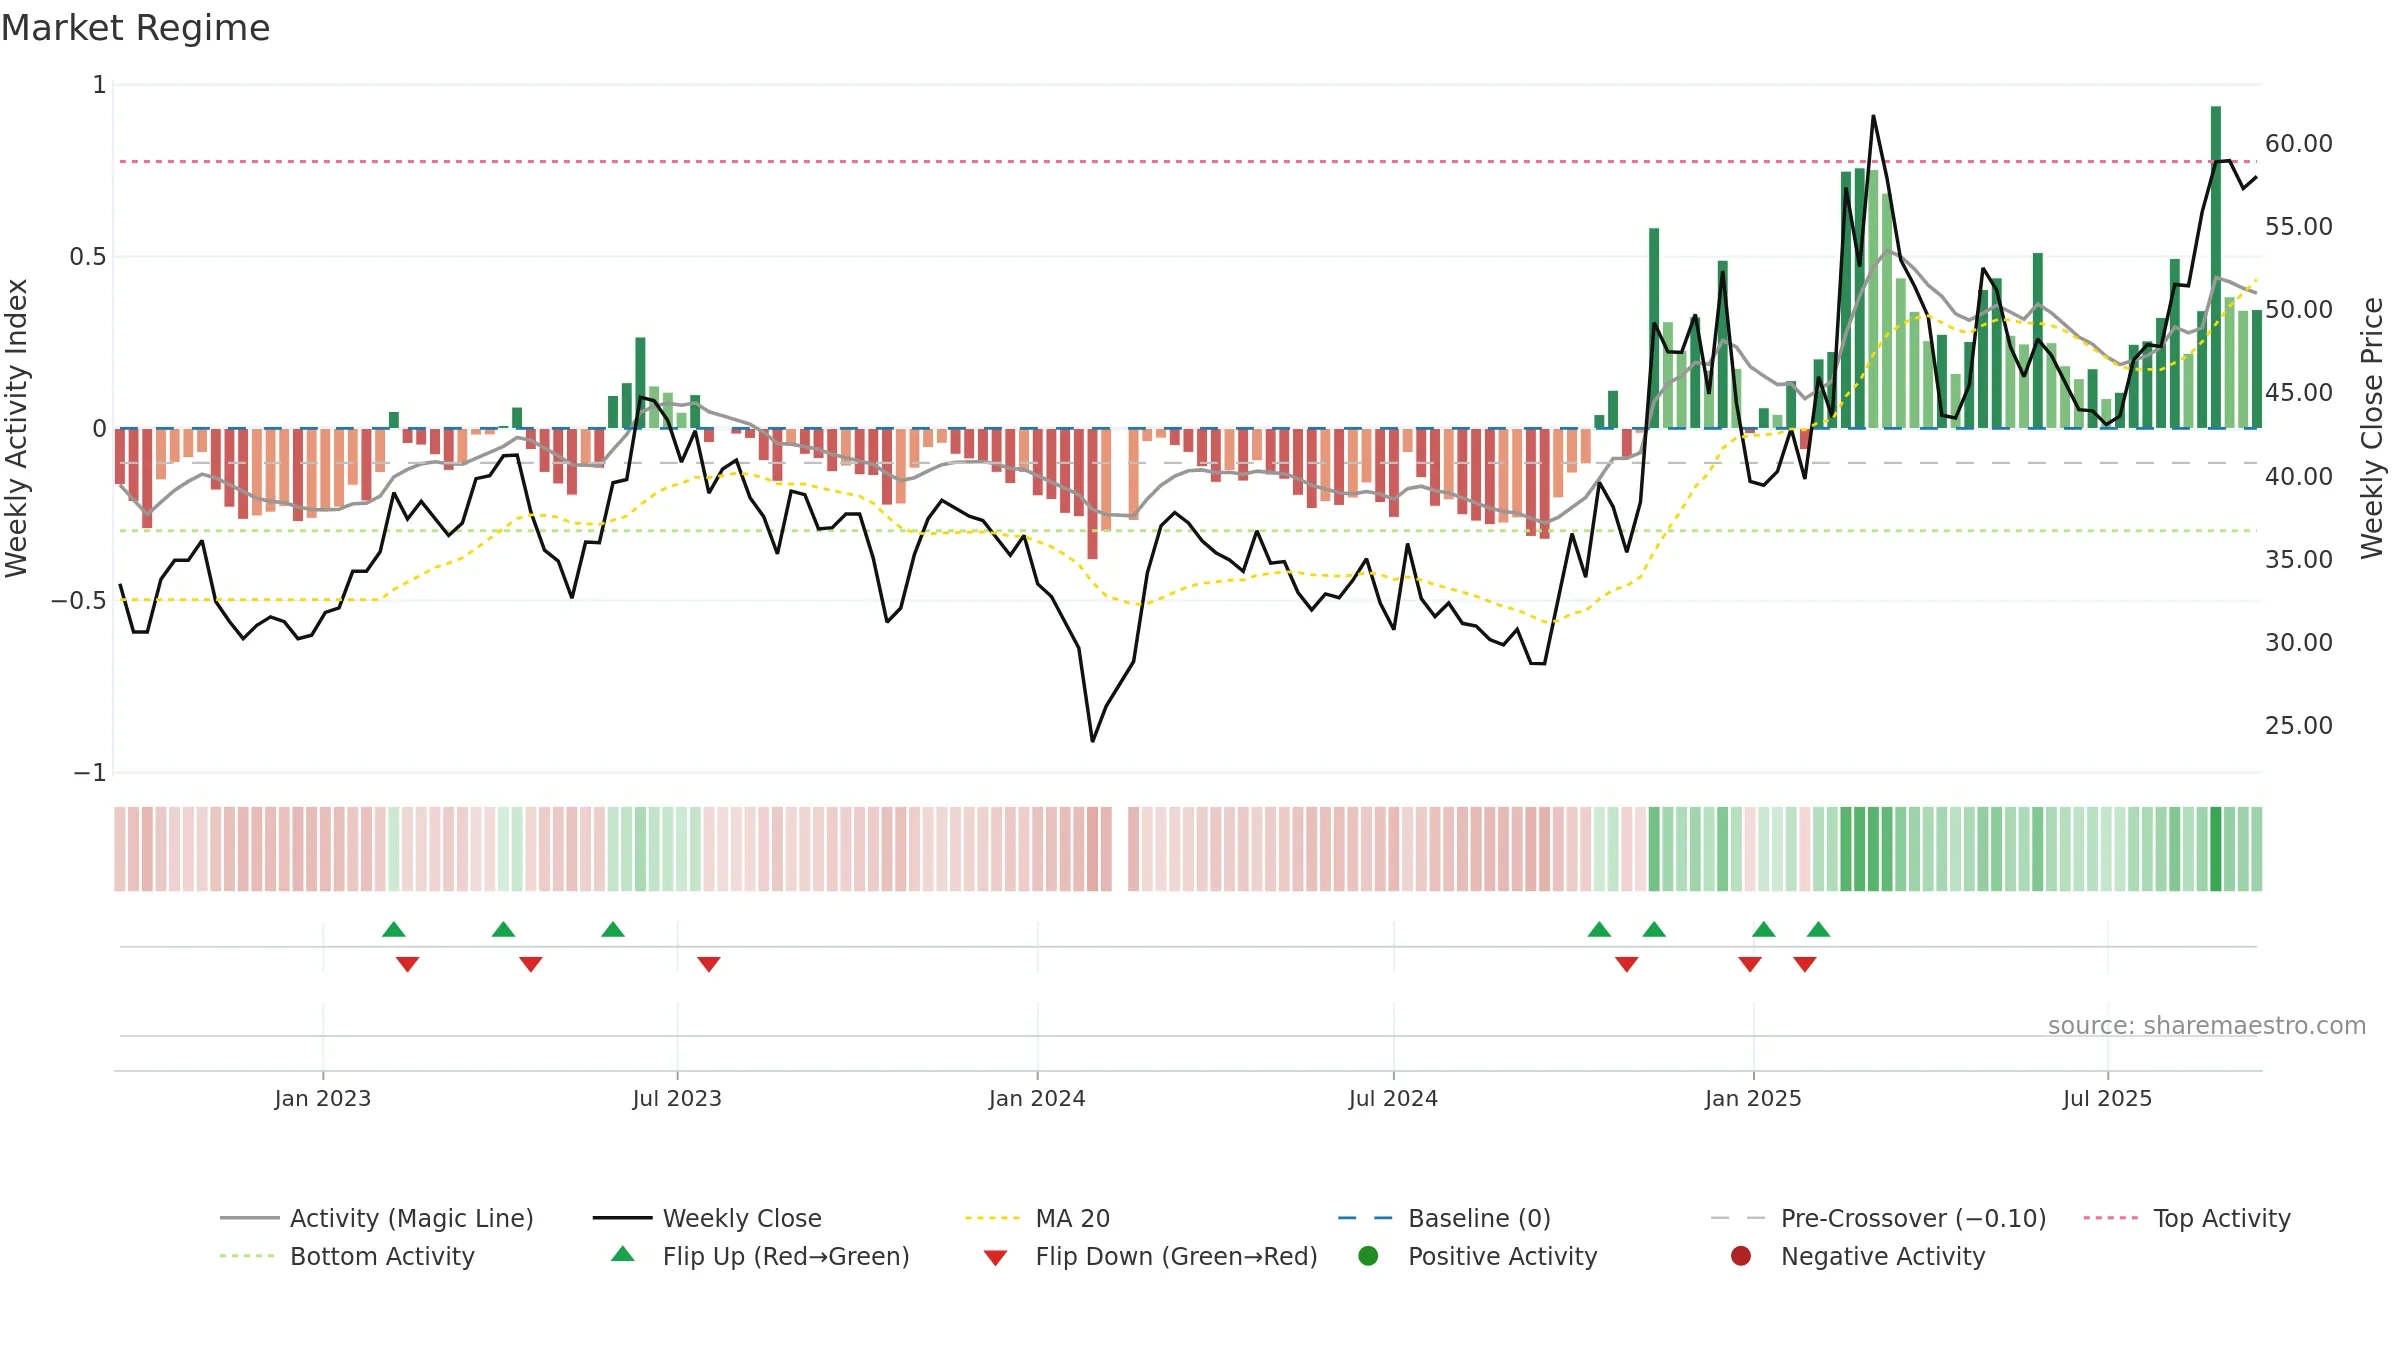Click the first red flip-down marker after Jan 2023
The width and height of the screenshot is (2400, 1350).
(x=407, y=964)
